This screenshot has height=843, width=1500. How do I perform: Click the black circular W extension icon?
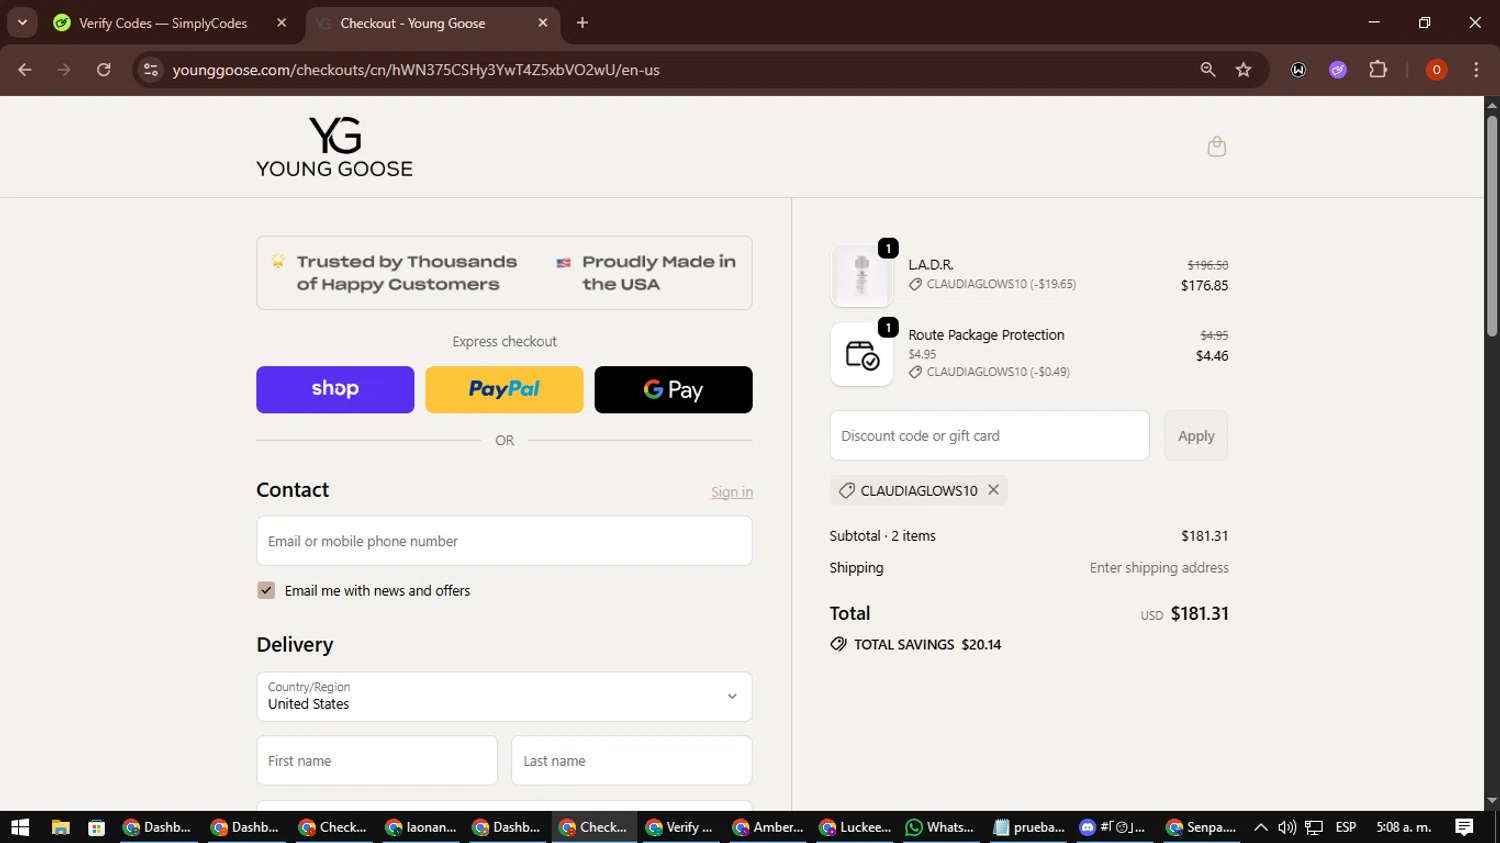click(1298, 70)
